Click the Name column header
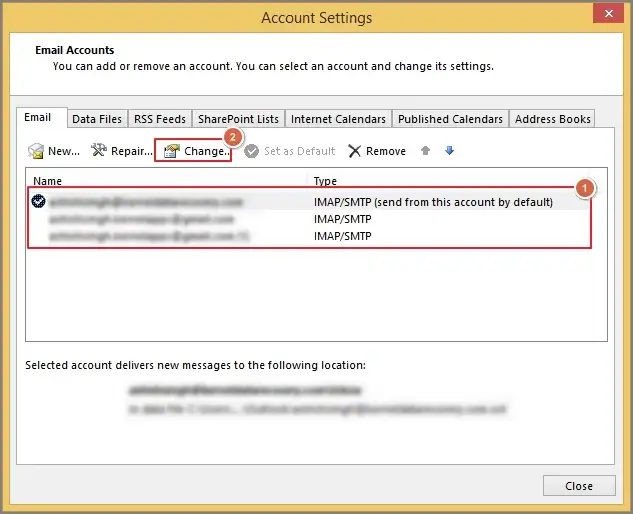Viewport: 633px width, 514px height. click(x=48, y=181)
